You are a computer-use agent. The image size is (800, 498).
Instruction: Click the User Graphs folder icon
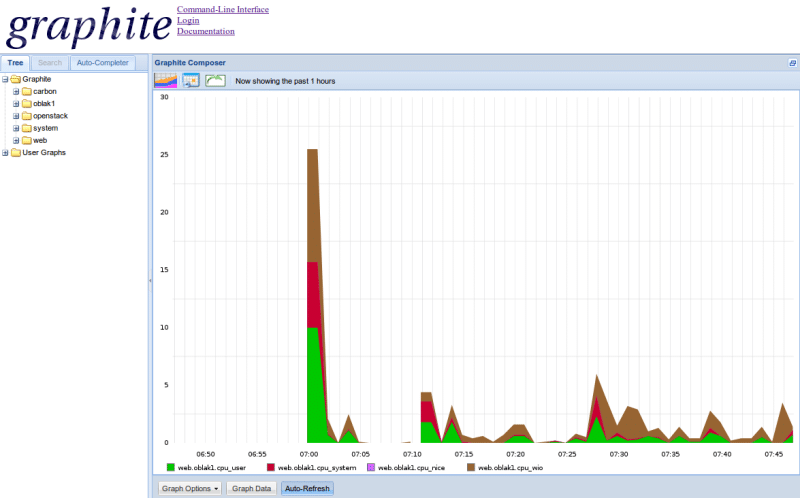click(x=16, y=153)
